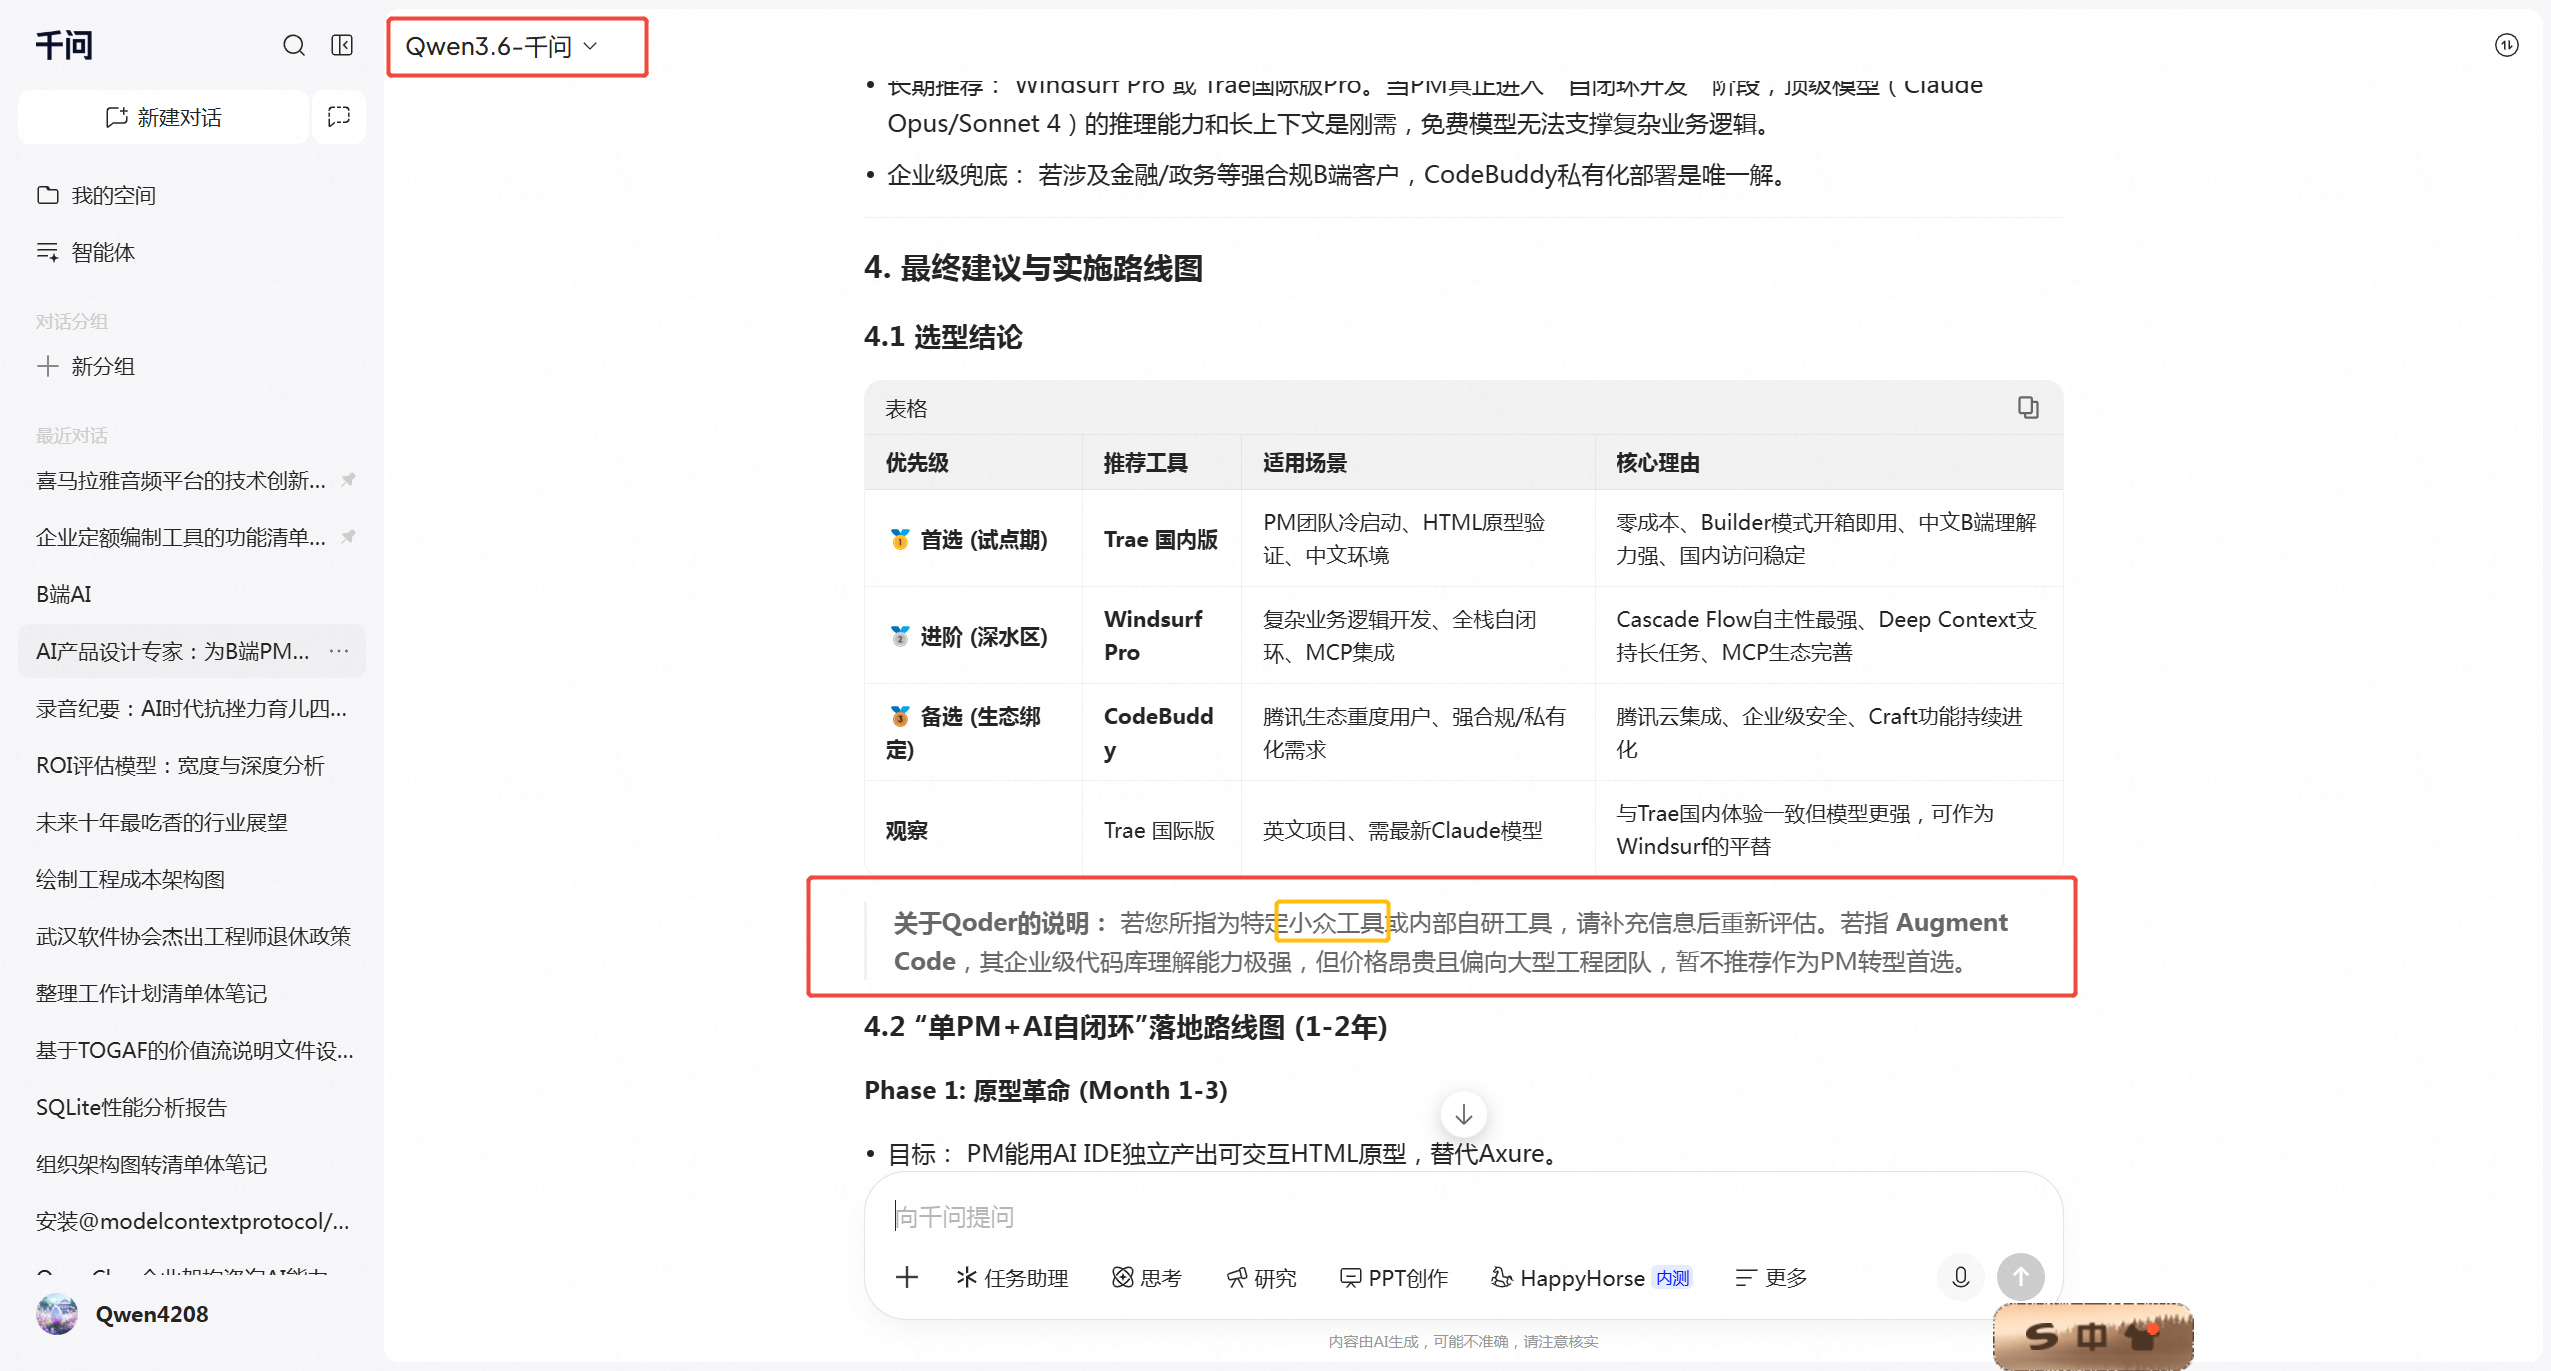Image resolution: width=2551 pixels, height=1371 pixels.
Task: Click the Qwen4208 username
Action: pos(152,1314)
